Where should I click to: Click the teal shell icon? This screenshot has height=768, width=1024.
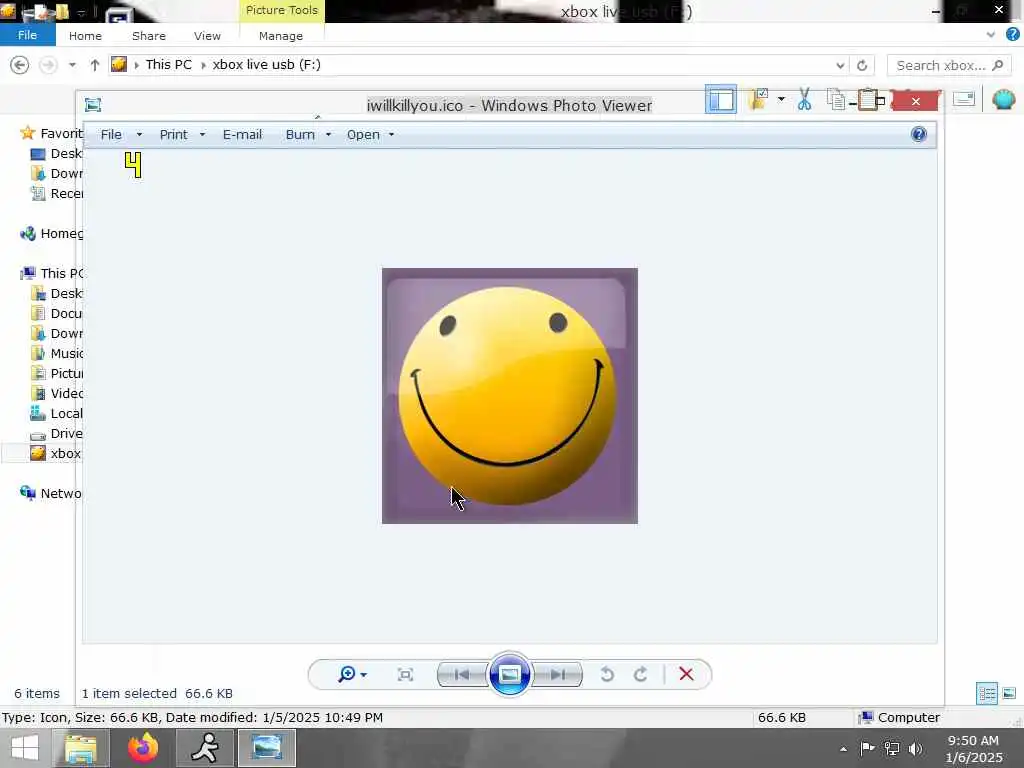pos(1004,99)
